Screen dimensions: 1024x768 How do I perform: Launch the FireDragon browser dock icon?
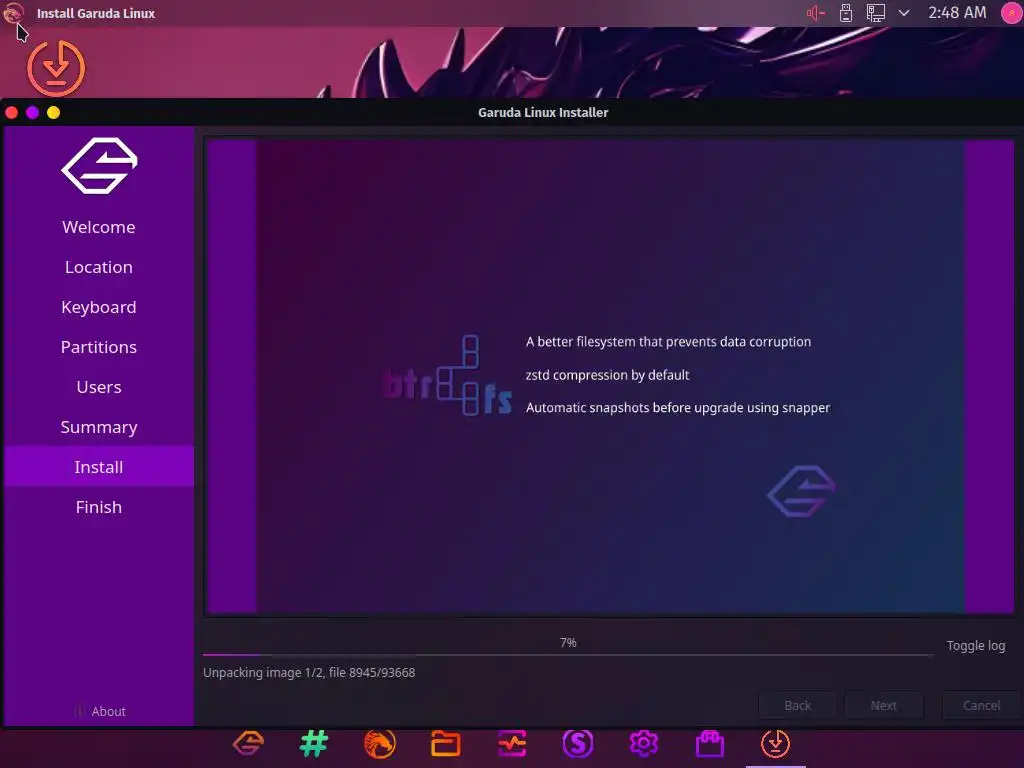[x=380, y=743]
